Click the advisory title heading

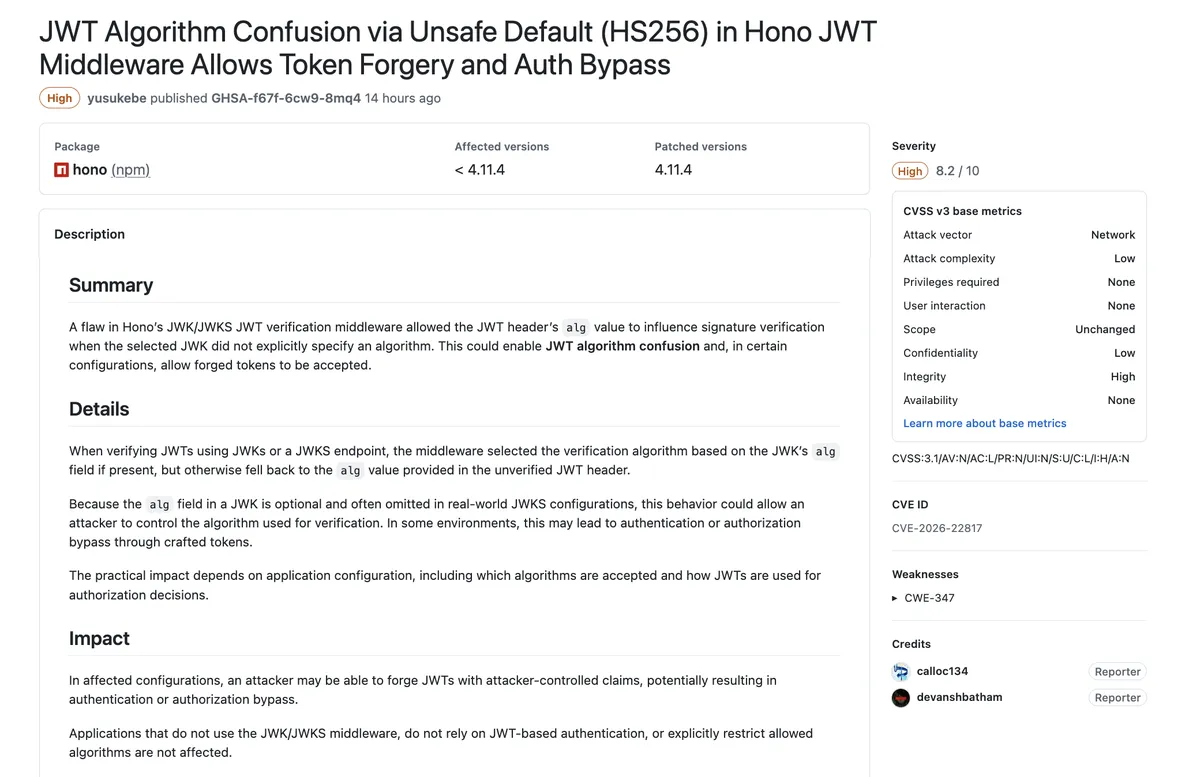[457, 48]
